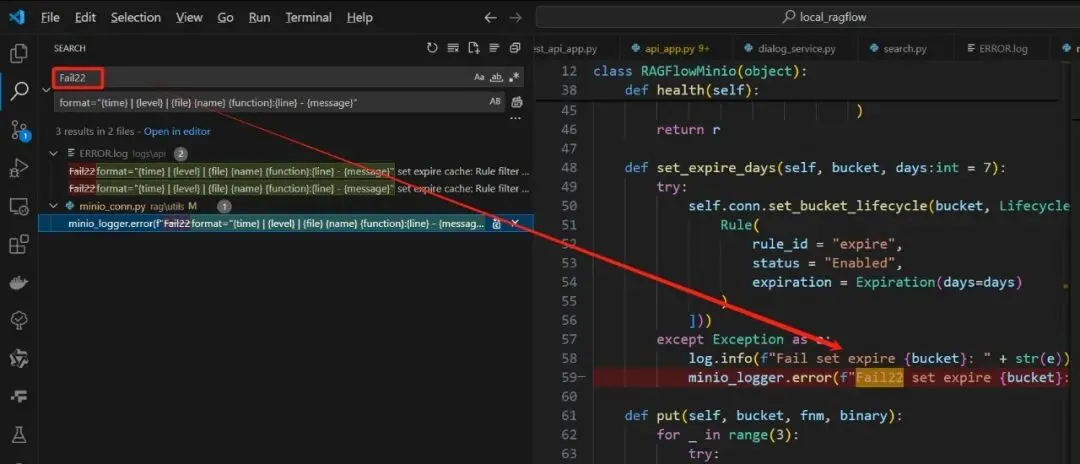Open the Testing flask view

point(19,434)
